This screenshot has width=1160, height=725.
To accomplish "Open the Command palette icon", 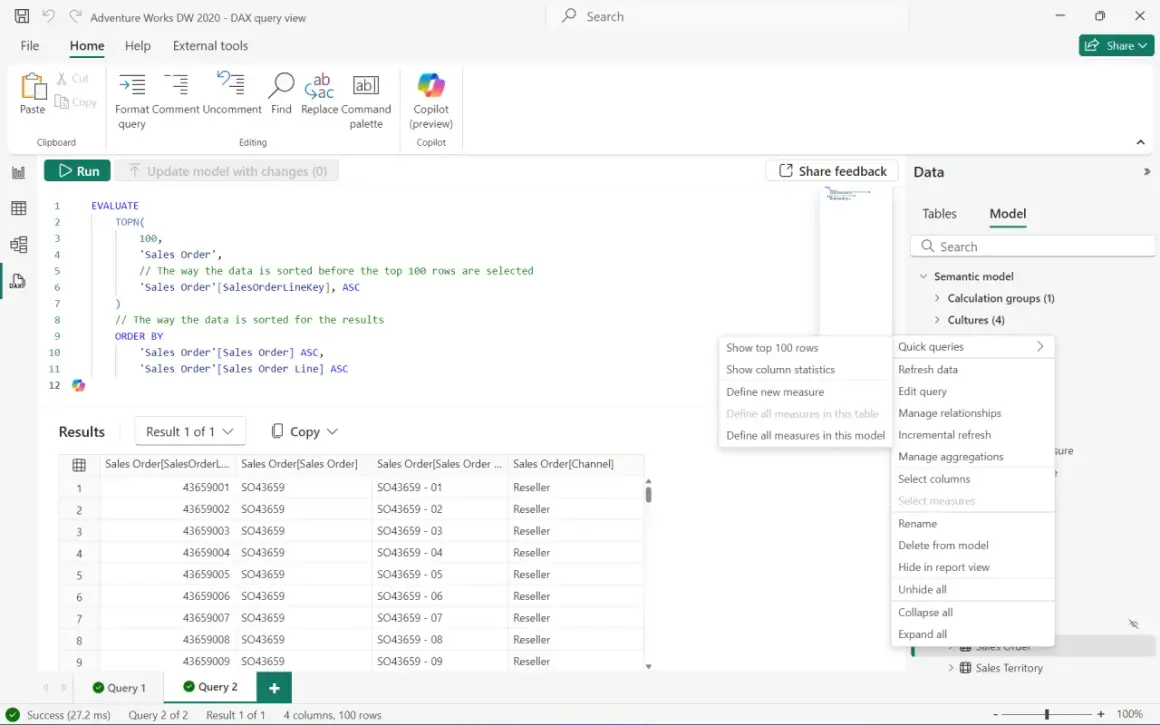I will pos(365,85).
